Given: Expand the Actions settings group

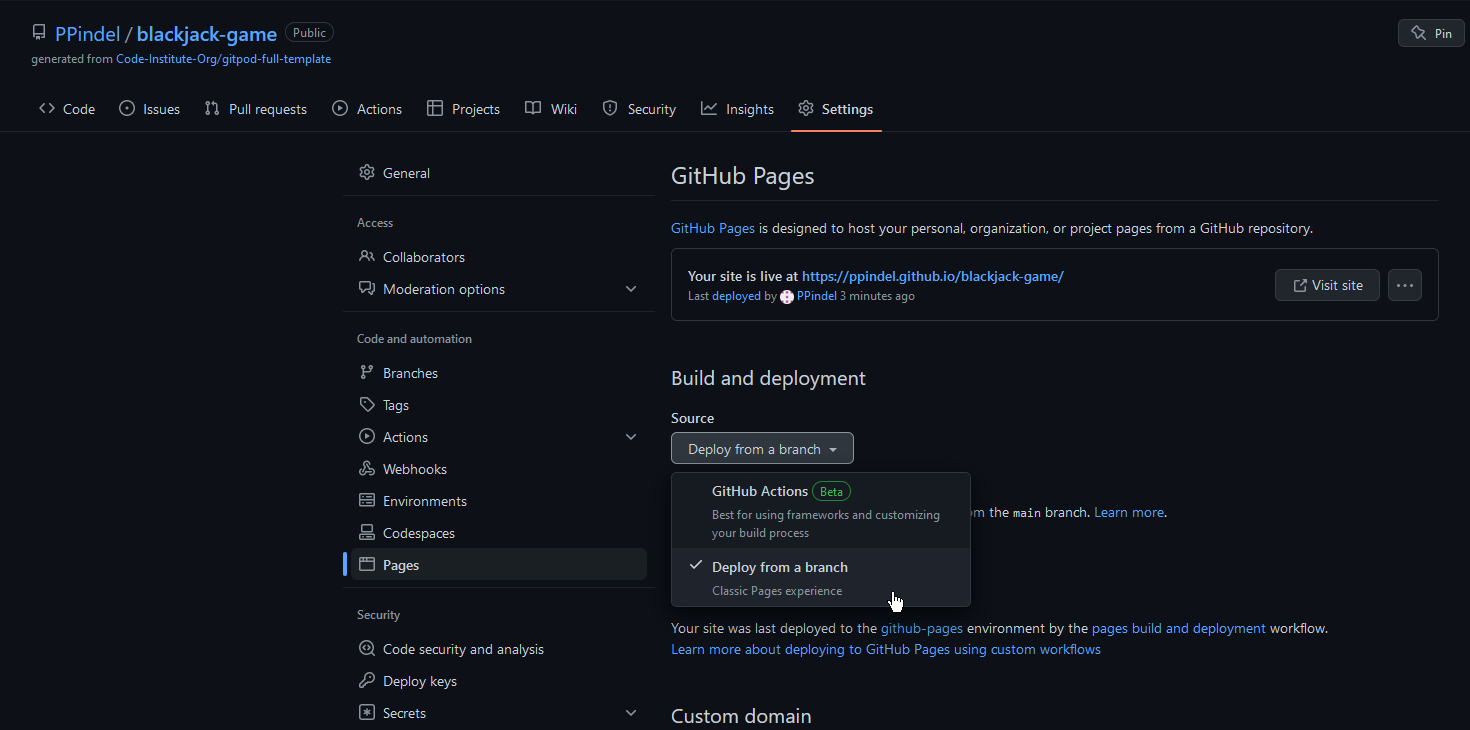Looking at the screenshot, I should [631, 436].
